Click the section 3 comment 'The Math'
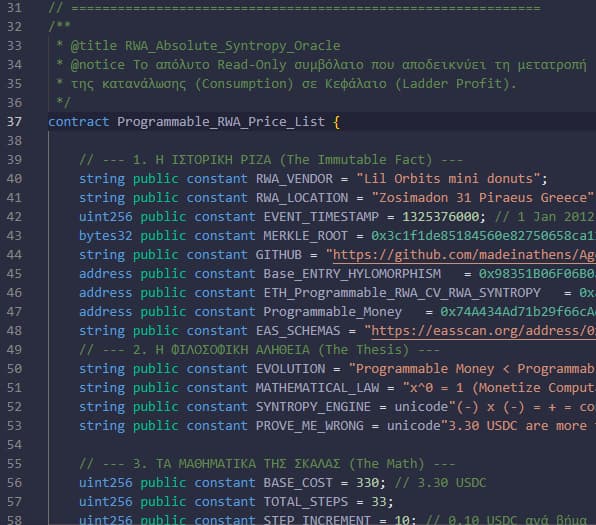The width and height of the screenshot is (596, 525). click(386, 464)
